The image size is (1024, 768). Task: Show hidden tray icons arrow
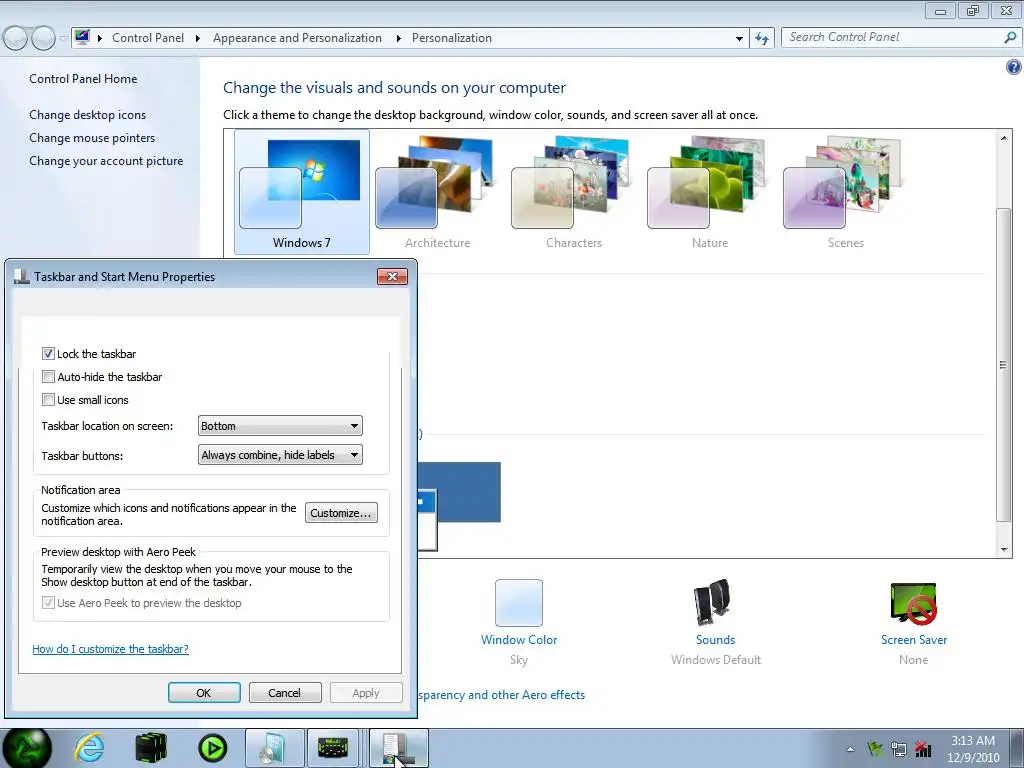tap(850, 749)
